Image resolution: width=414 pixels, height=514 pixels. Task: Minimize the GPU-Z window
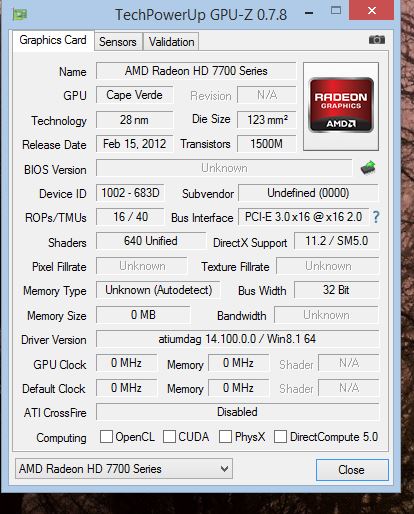click(x=309, y=13)
